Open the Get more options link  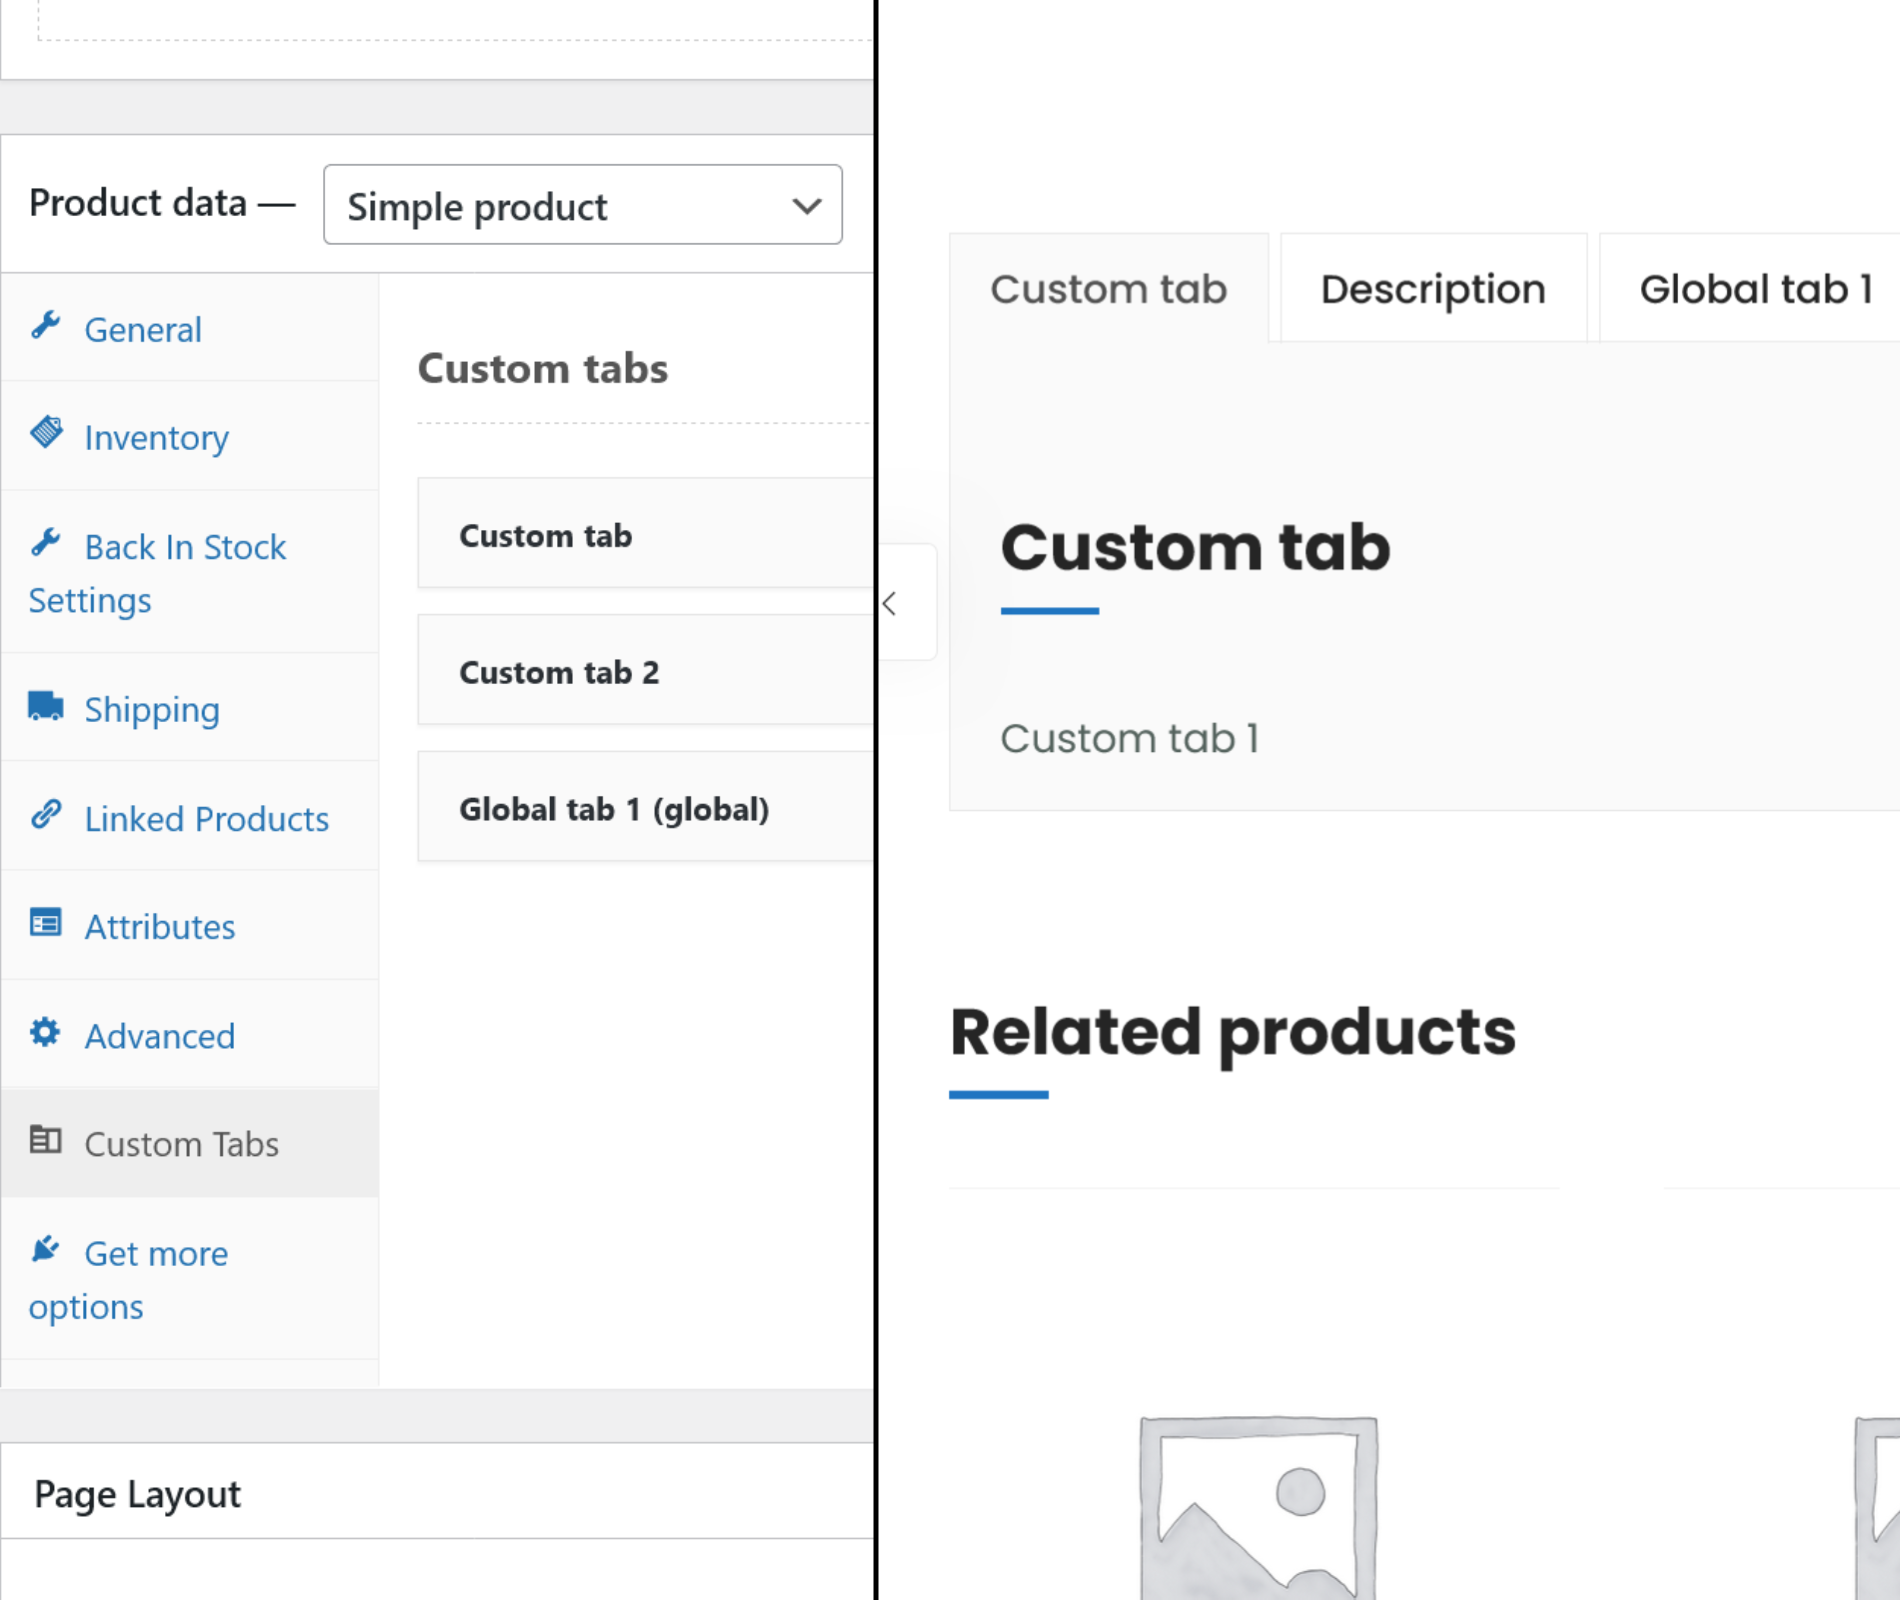tap(155, 1254)
